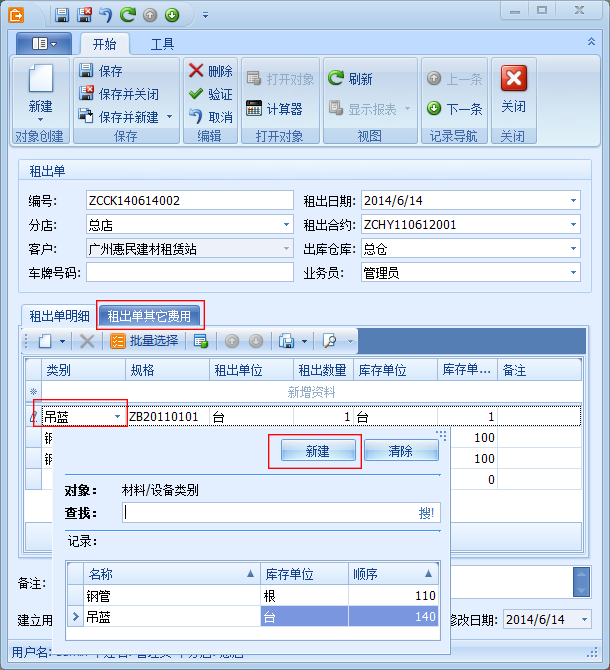Click the 车牌号码 input field
610x670 pixels.
pyautogui.click(x=188, y=273)
